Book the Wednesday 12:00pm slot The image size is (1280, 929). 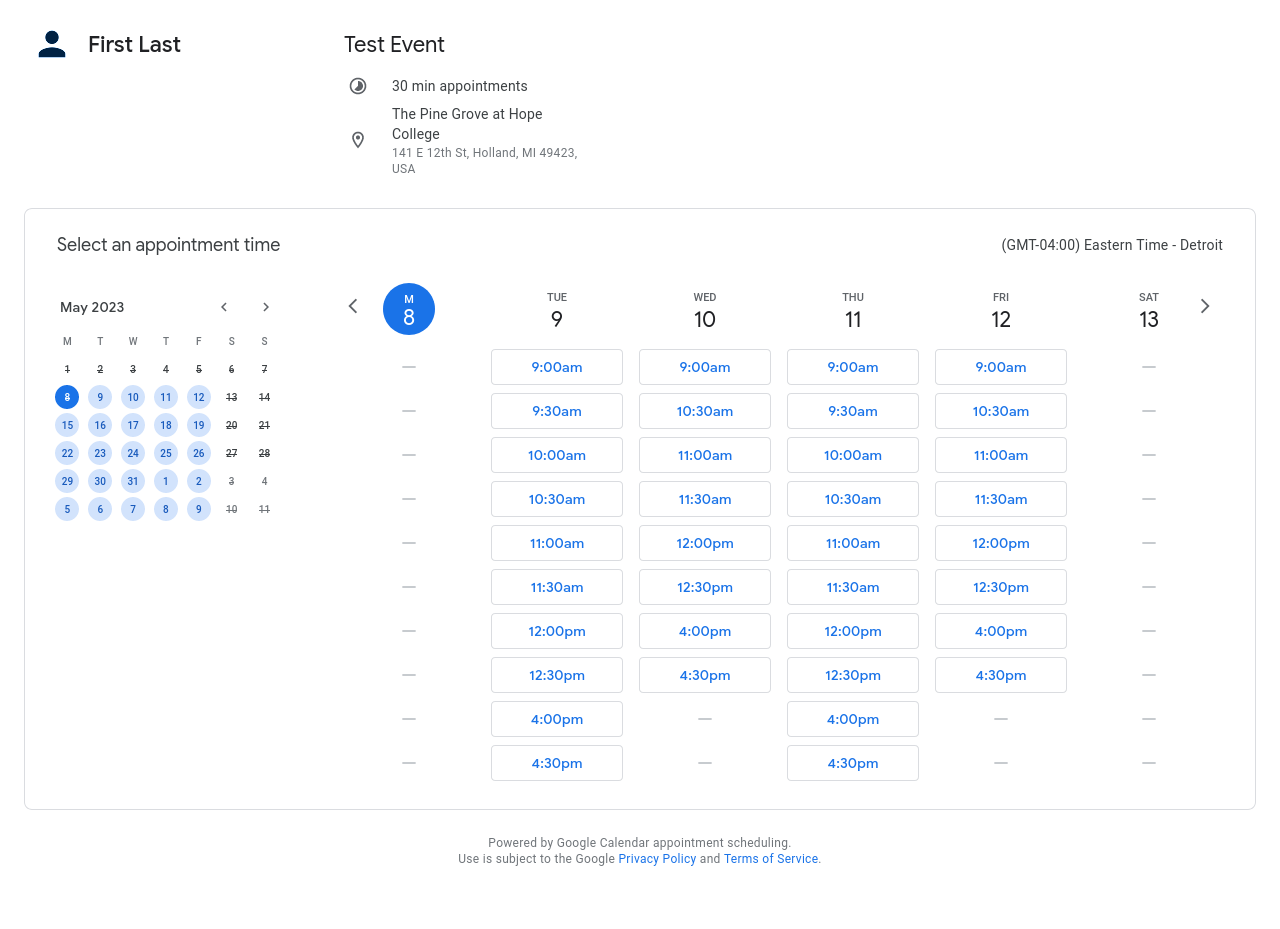pos(705,543)
